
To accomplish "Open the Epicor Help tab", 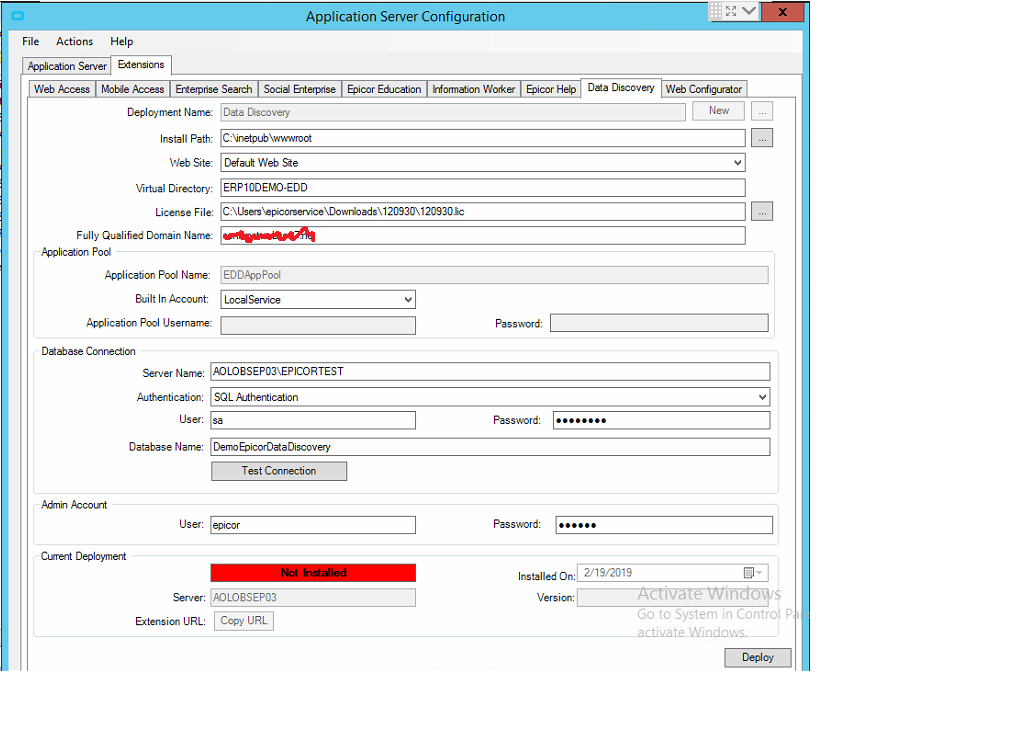I will (x=551, y=89).
